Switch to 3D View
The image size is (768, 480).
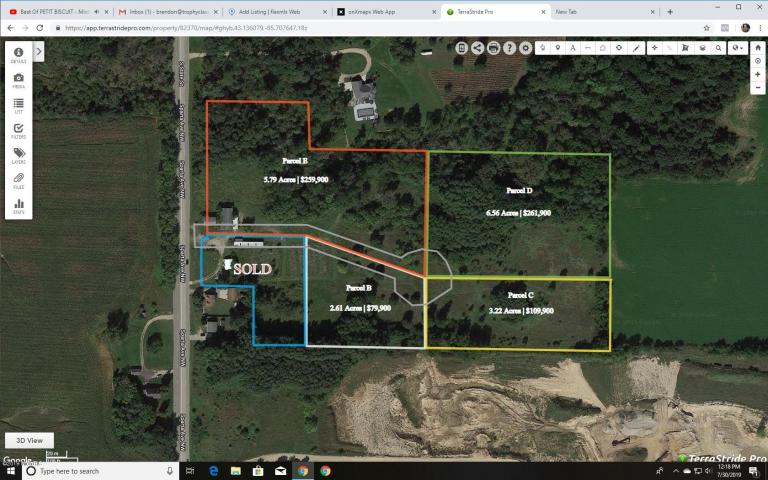point(29,440)
